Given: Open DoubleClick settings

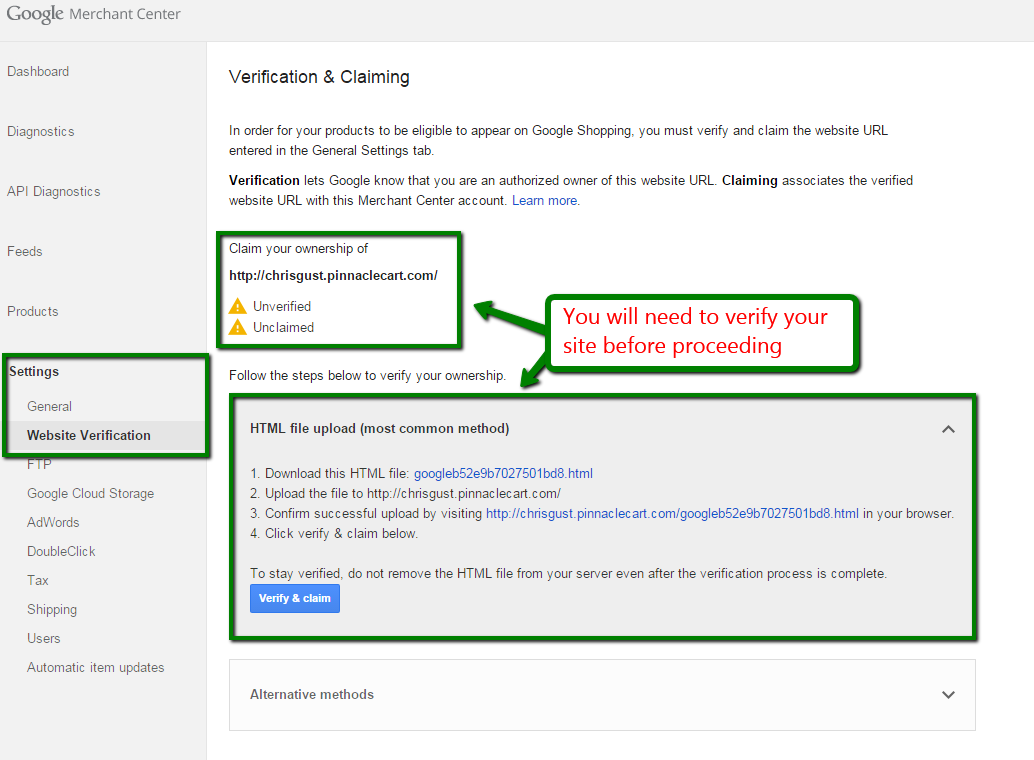Looking at the screenshot, I should [61, 552].
